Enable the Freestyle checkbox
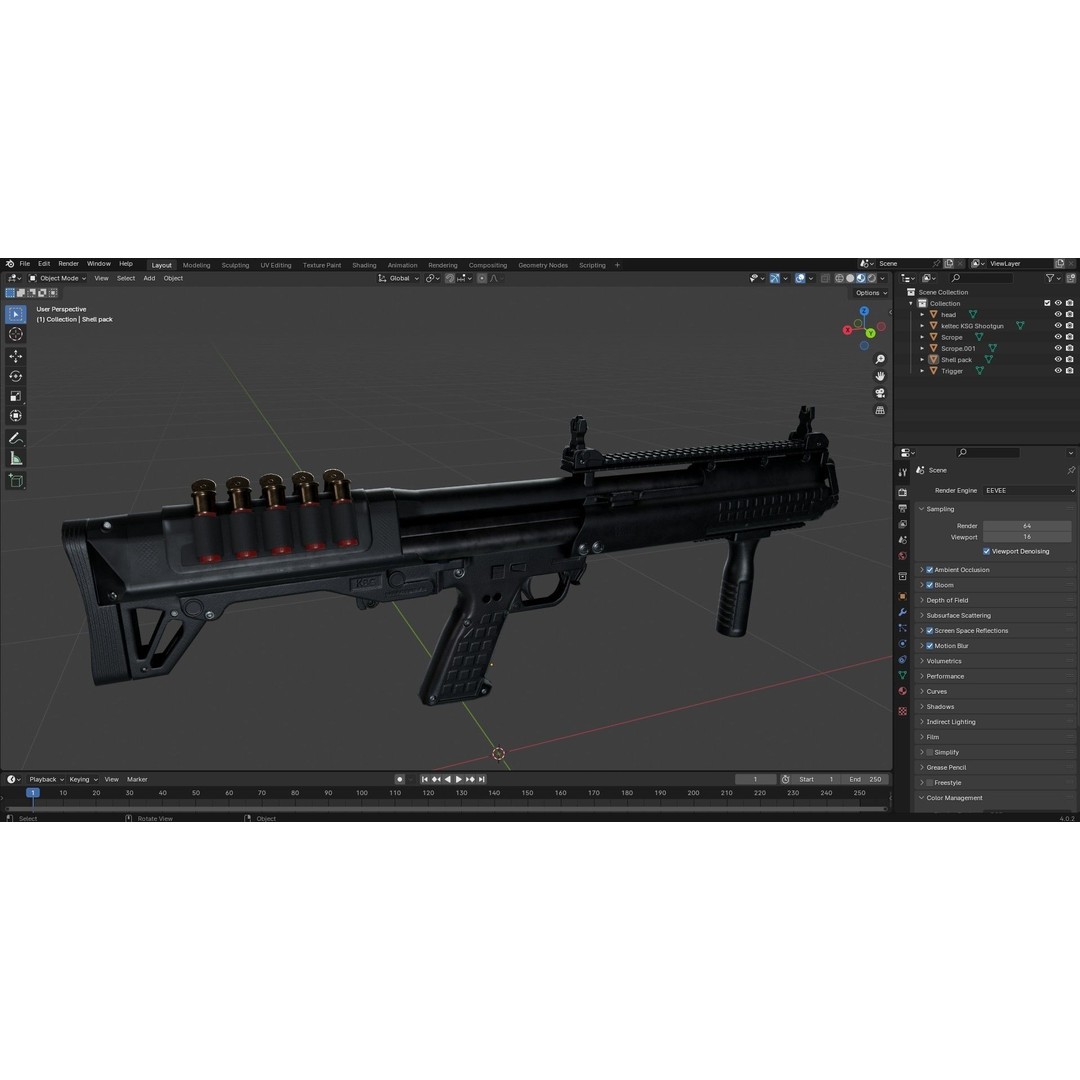1080x1080 pixels. point(929,782)
